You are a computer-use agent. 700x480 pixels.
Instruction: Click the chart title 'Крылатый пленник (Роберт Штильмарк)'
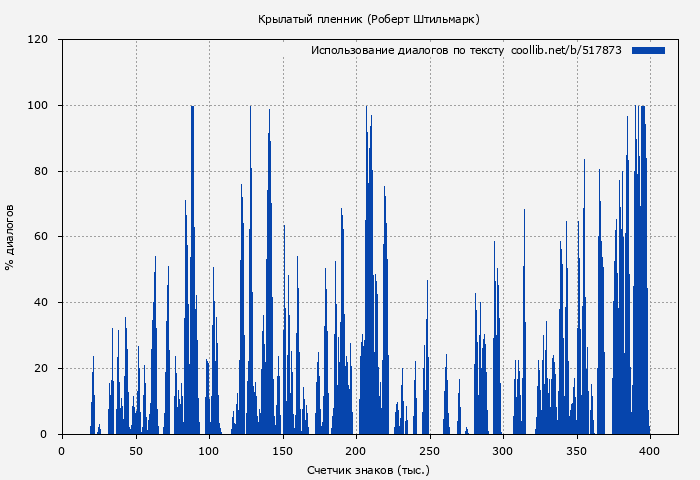368,19
